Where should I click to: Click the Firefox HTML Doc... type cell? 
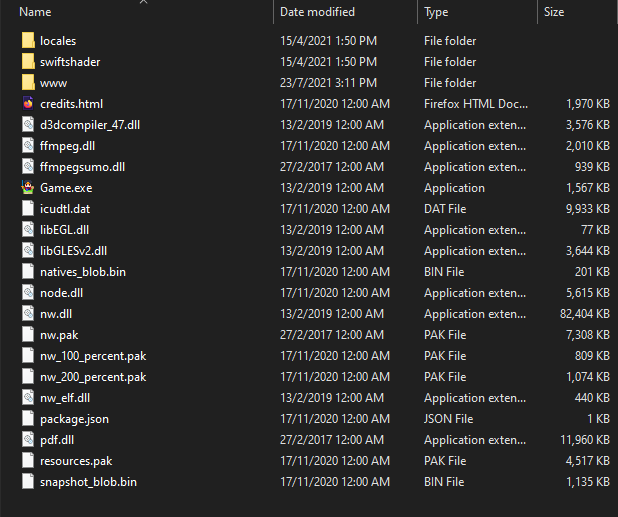click(476, 104)
